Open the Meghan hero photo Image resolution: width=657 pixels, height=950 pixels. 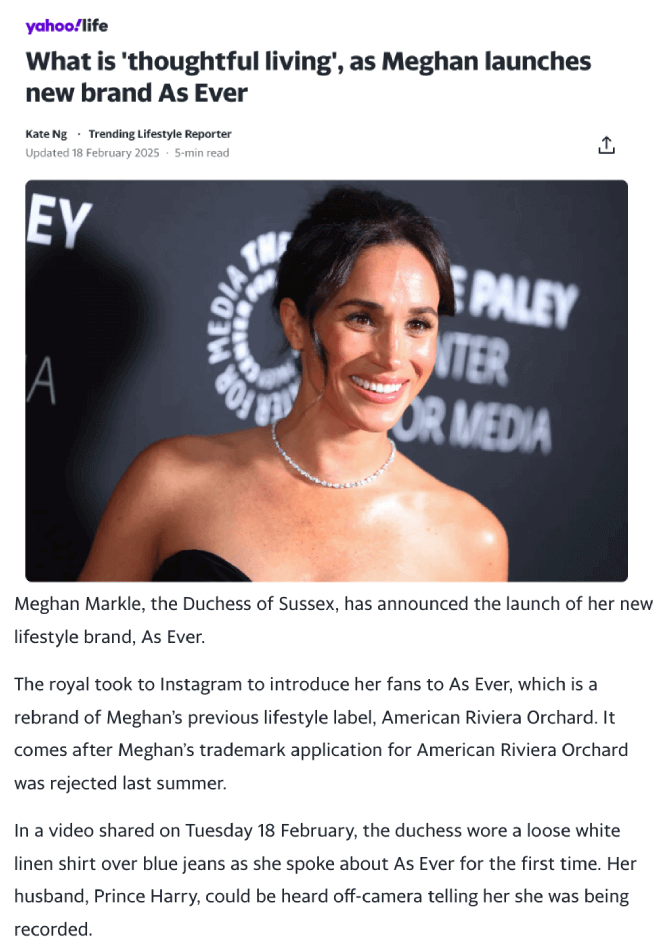click(x=326, y=380)
